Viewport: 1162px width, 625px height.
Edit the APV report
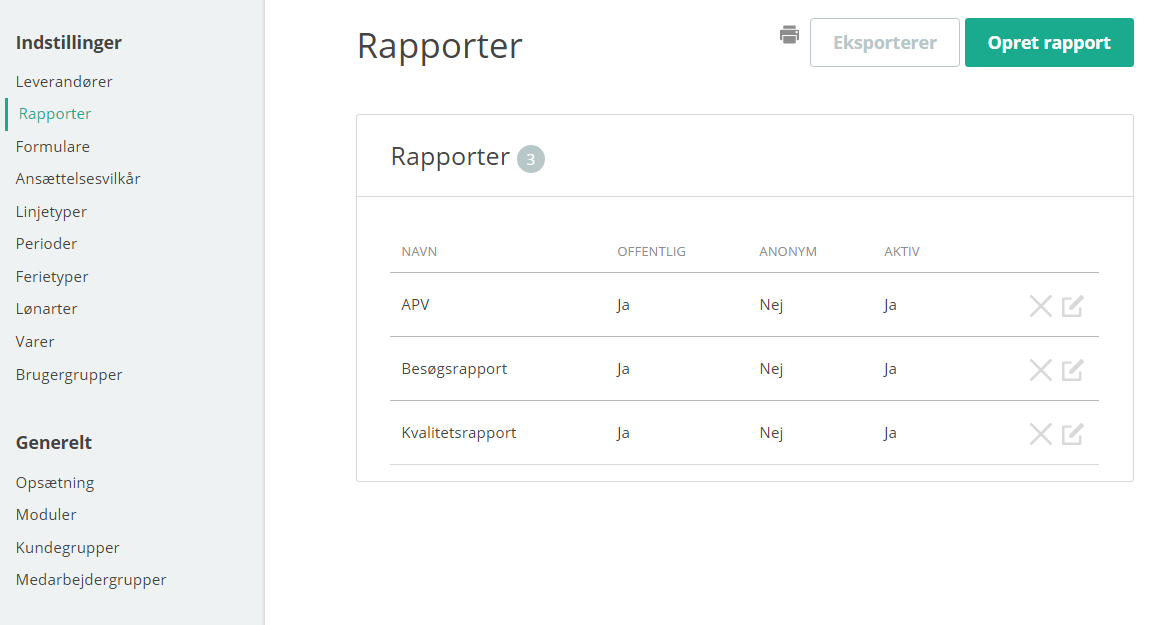tap(1072, 305)
